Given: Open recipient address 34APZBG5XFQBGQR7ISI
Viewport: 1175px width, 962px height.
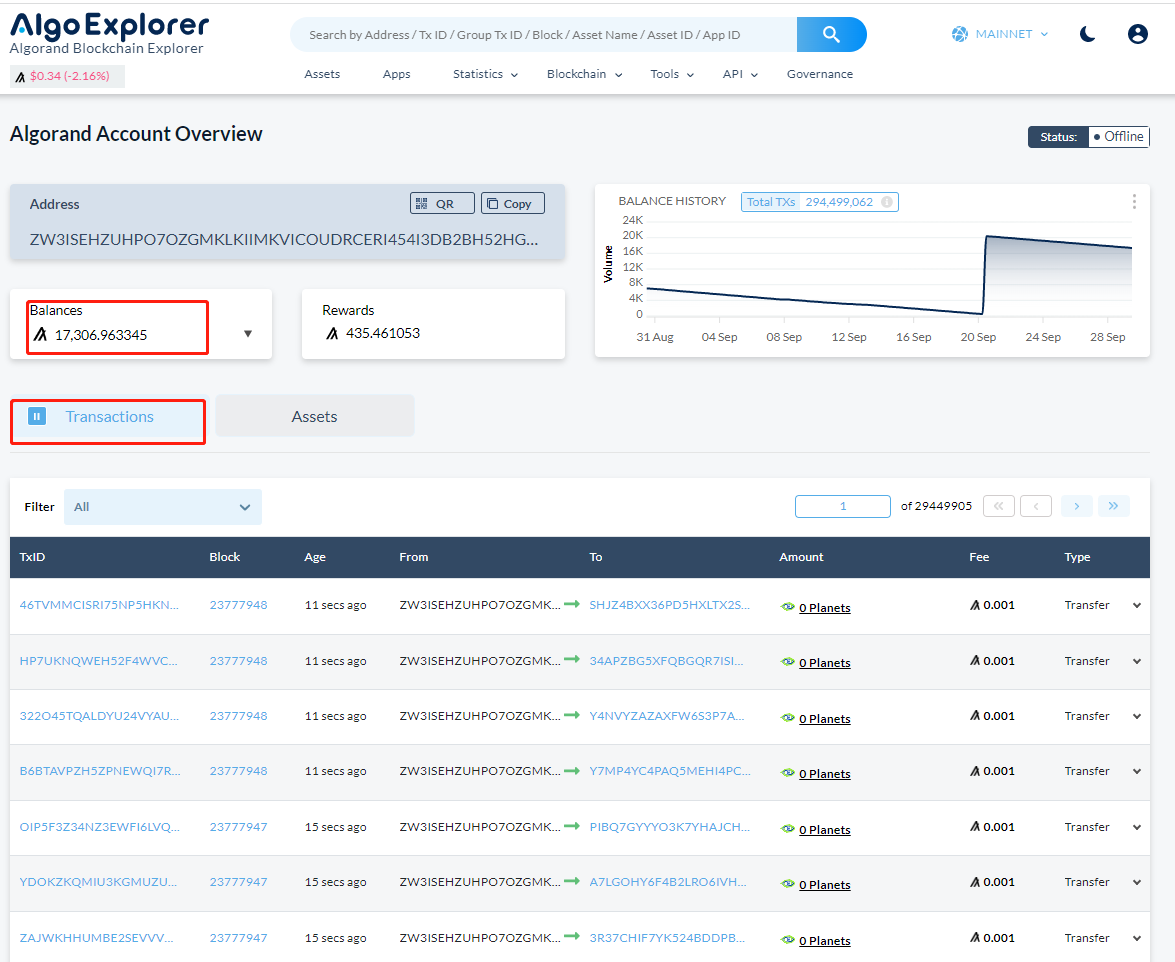Looking at the screenshot, I should (666, 661).
